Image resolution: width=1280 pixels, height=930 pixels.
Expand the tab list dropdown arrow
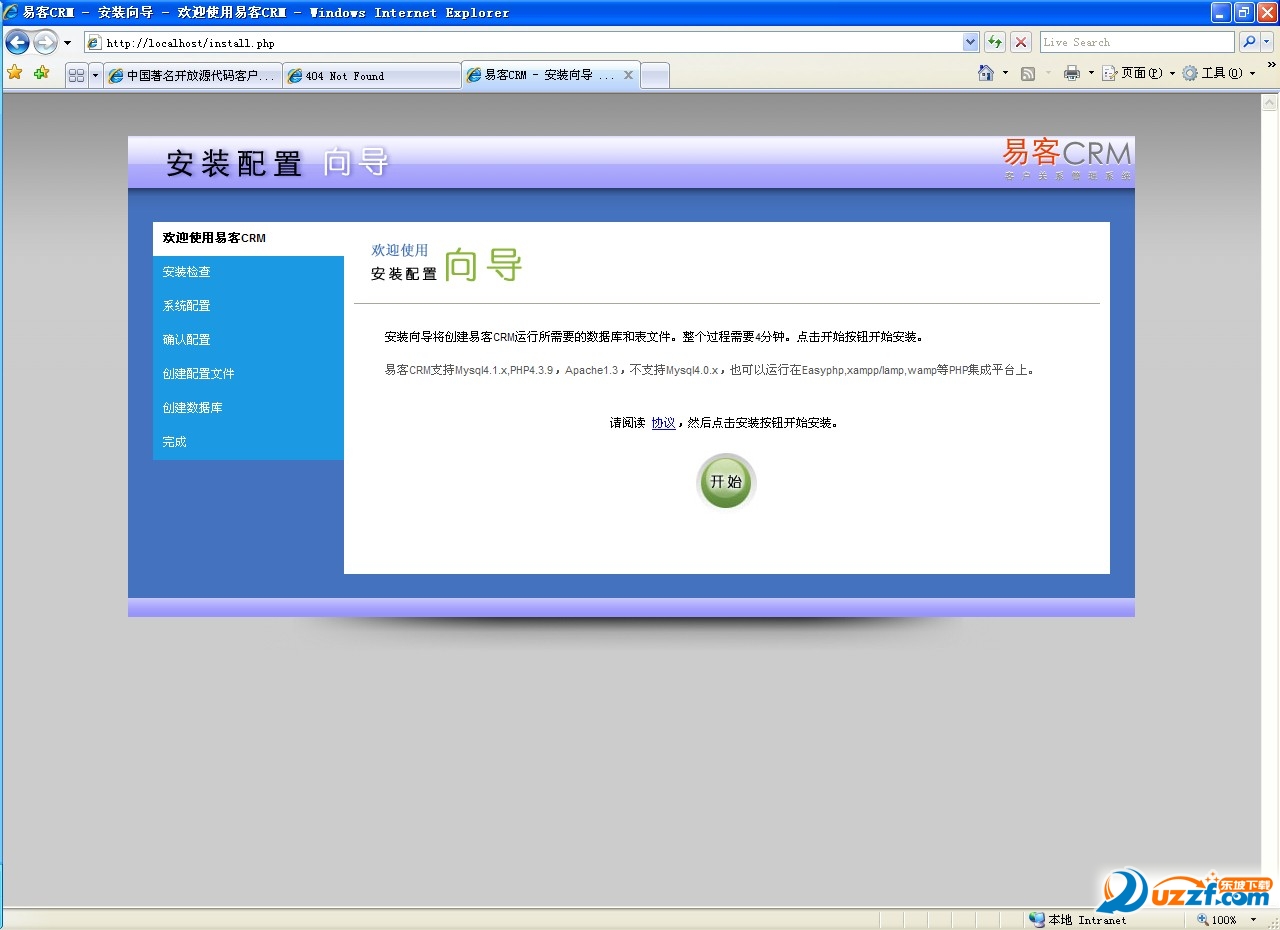pyautogui.click(x=95, y=75)
